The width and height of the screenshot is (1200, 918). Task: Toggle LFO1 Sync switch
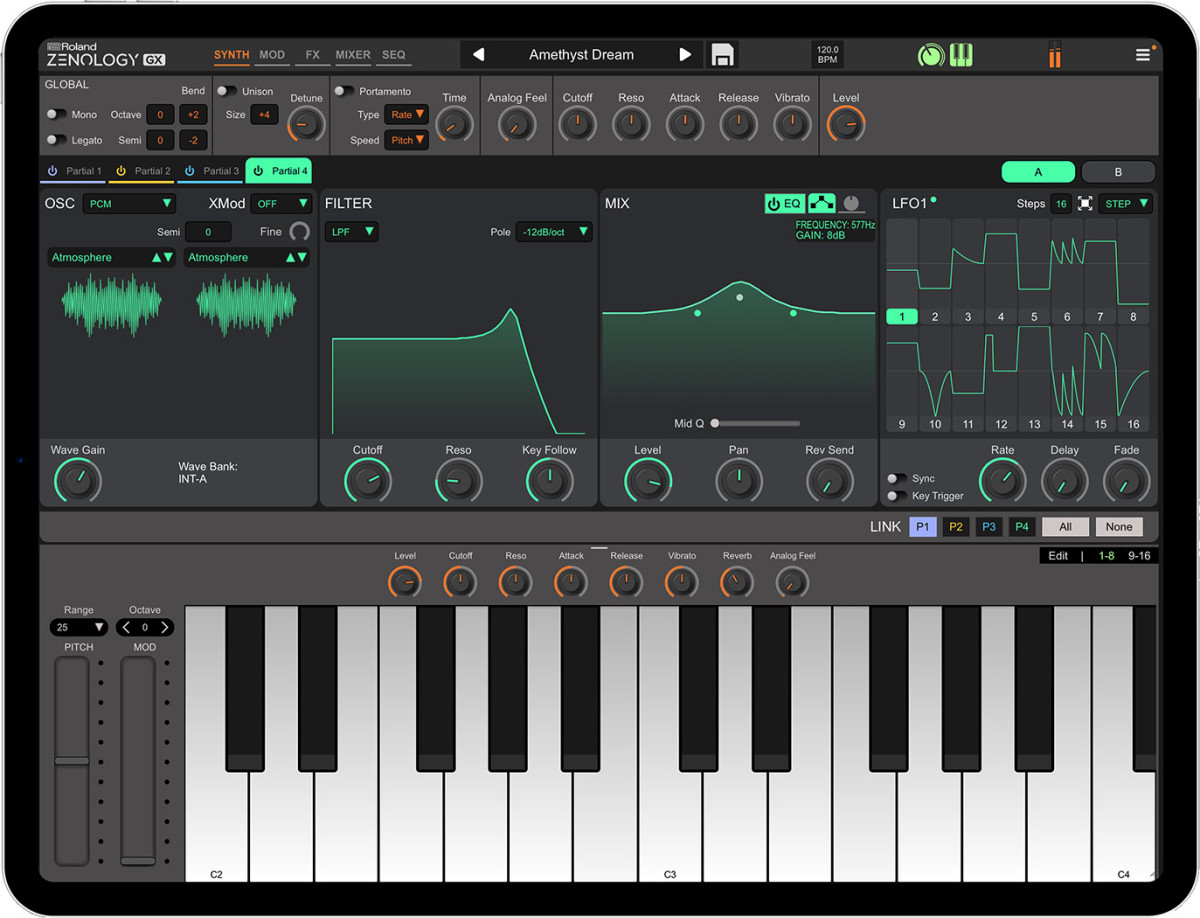tap(897, 479)
